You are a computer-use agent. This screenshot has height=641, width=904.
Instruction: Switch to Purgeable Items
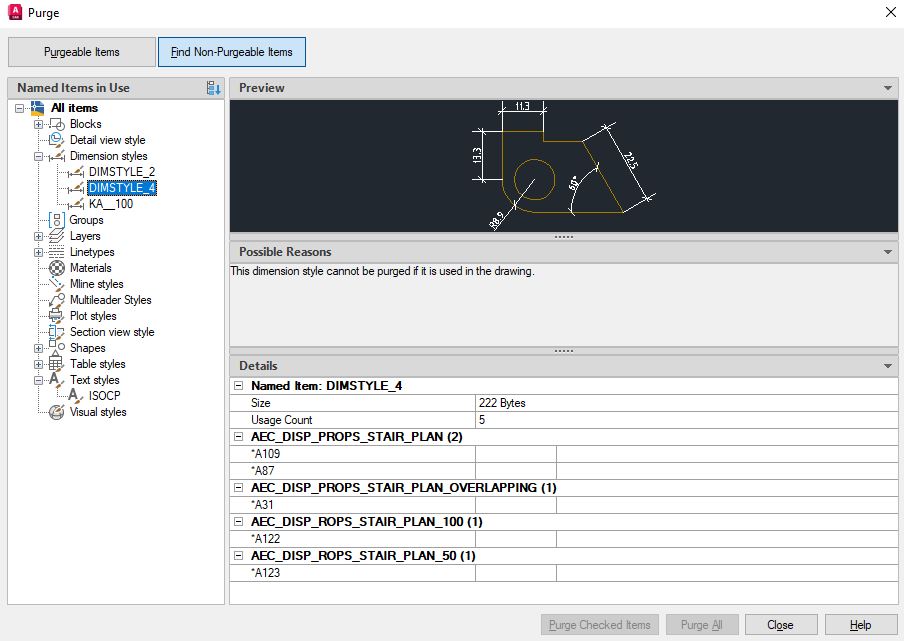pyautogui.click(x=81, y=51)
